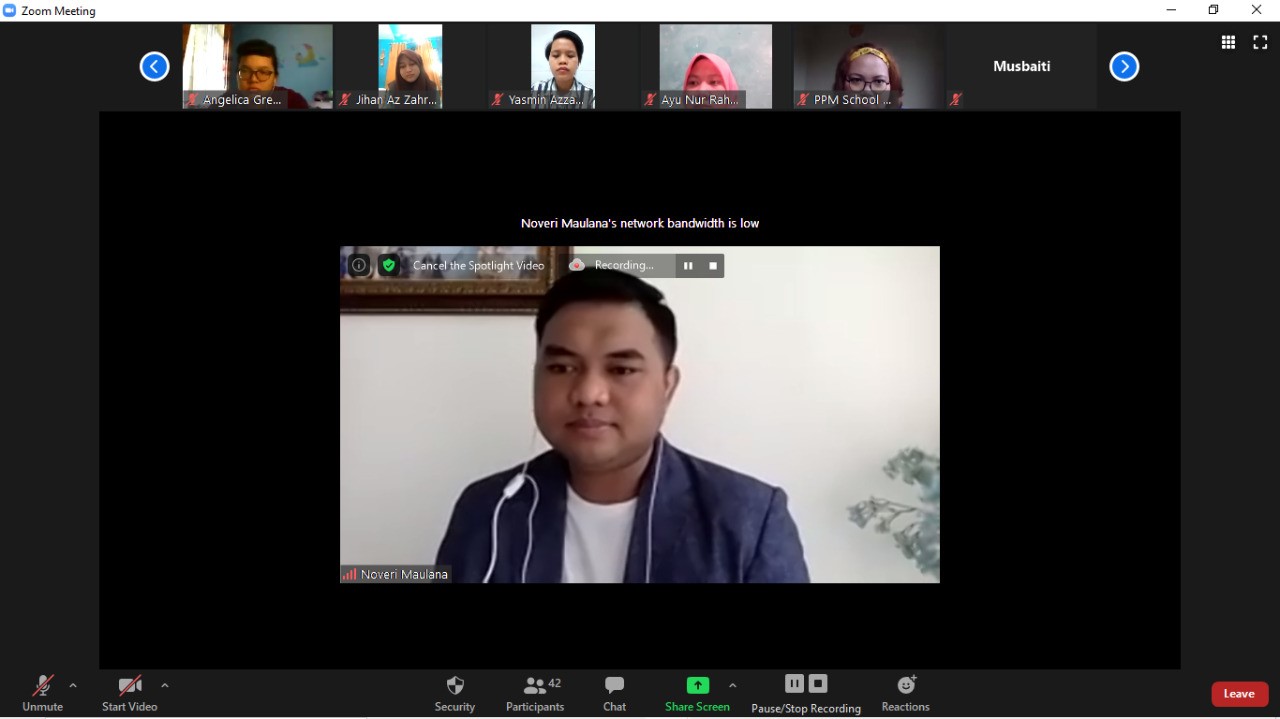Select the Musbaiti participant tile
This screenshot has height=719, width=1280.
(x=1021, y=66)
